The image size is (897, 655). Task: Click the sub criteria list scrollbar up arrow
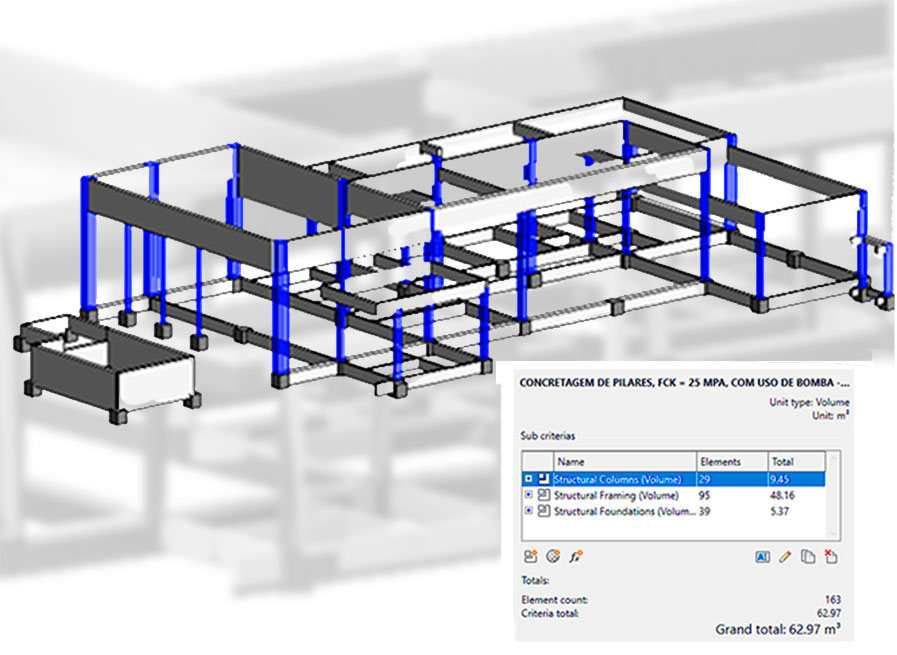click(834, 460)
